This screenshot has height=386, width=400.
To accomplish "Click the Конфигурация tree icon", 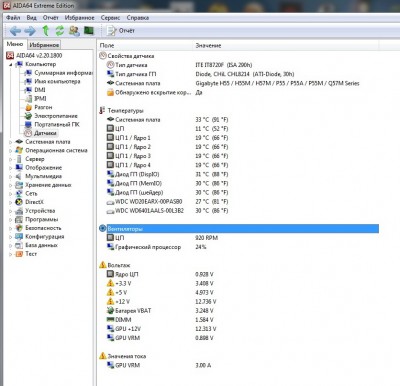I will click(19, 237).
